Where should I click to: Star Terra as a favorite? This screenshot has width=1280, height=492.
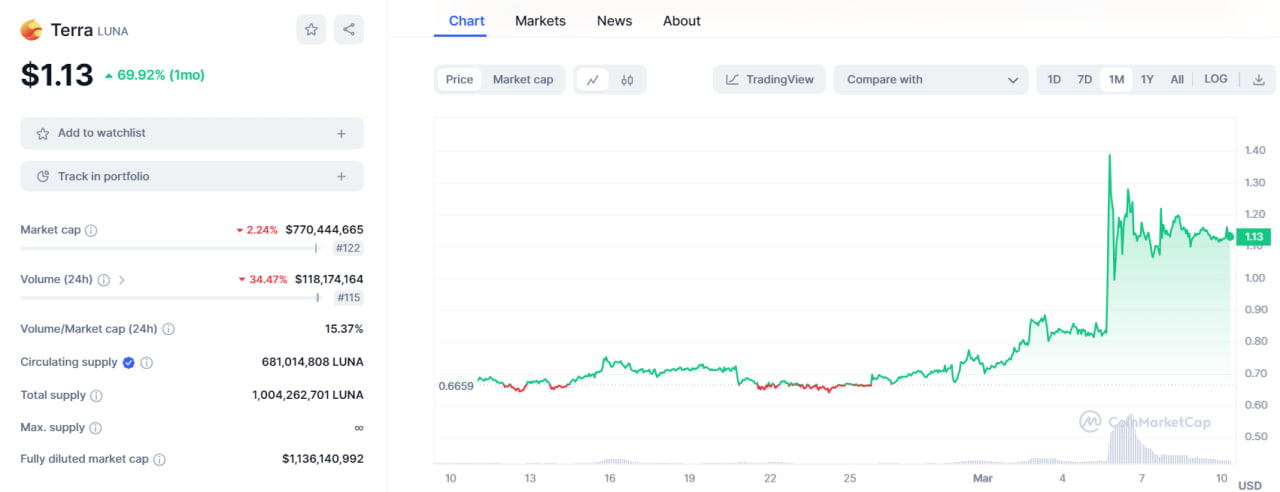point(311,30)
